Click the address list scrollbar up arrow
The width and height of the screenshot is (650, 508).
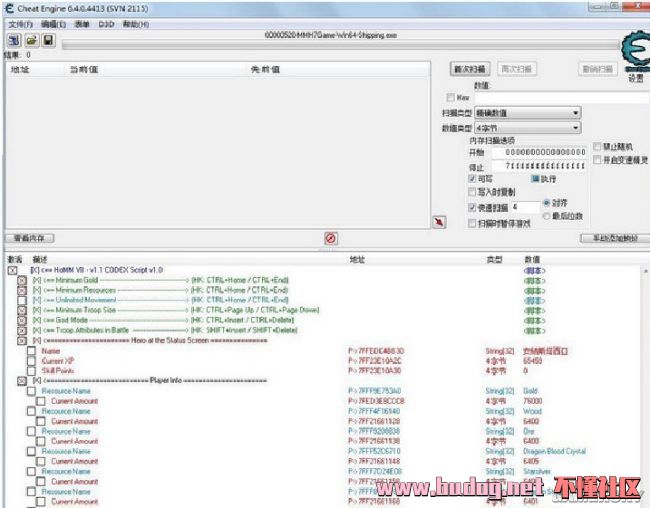(x=645, y=271)
